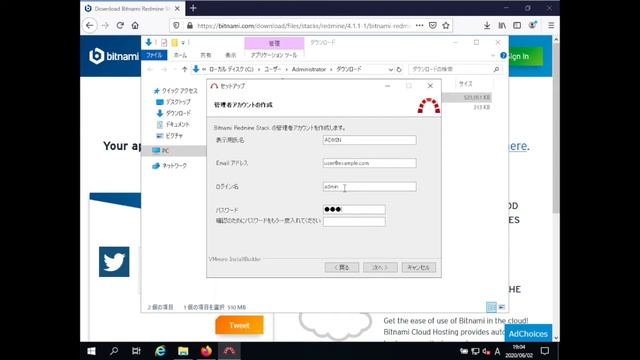This screenshot has height=360, width=640.
Task: Click the Email アドレス text field
Action: pyautogui.click(x=369, y=163)
